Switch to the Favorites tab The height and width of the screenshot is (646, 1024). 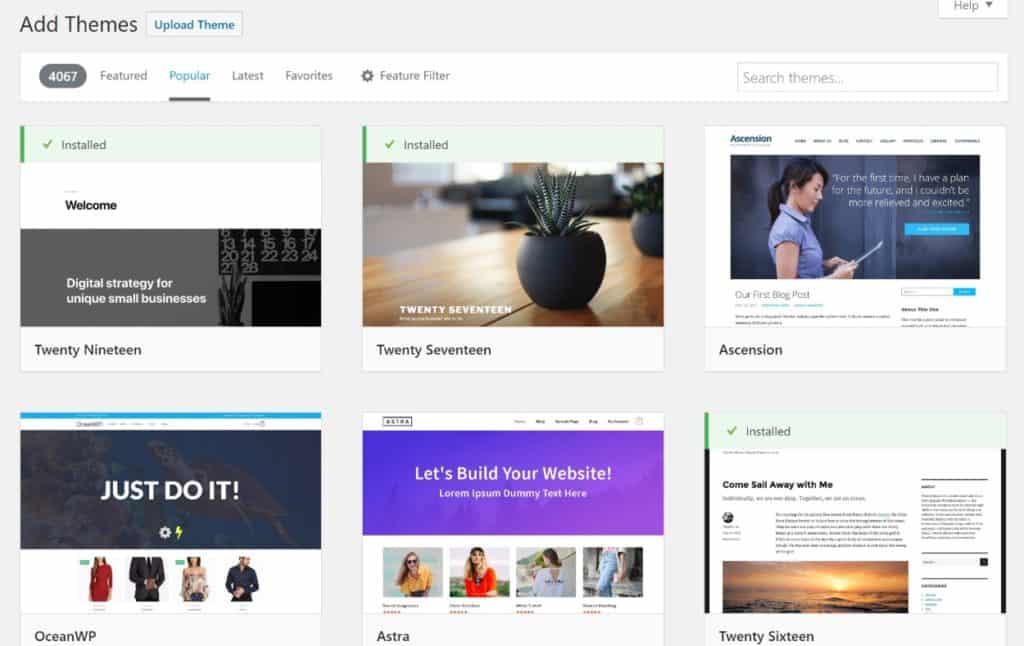309,76
